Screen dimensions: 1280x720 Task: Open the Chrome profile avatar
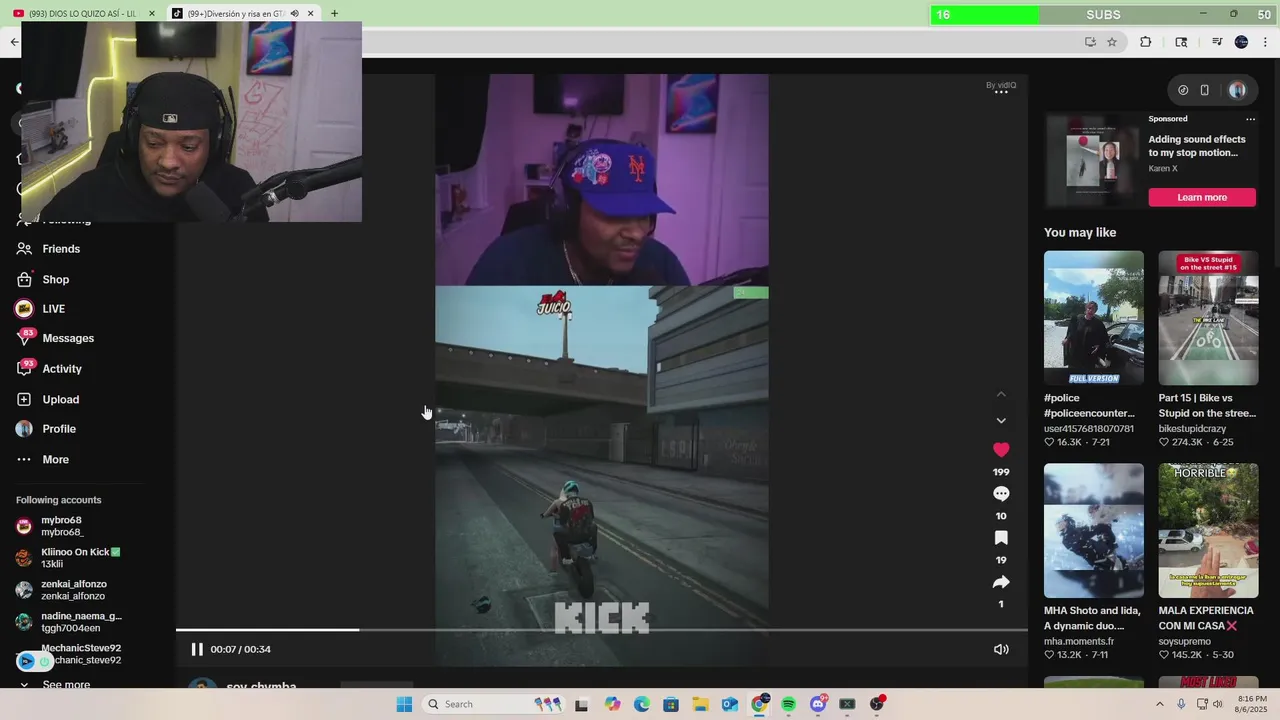pyautogui.click(x=1241, y=42)
